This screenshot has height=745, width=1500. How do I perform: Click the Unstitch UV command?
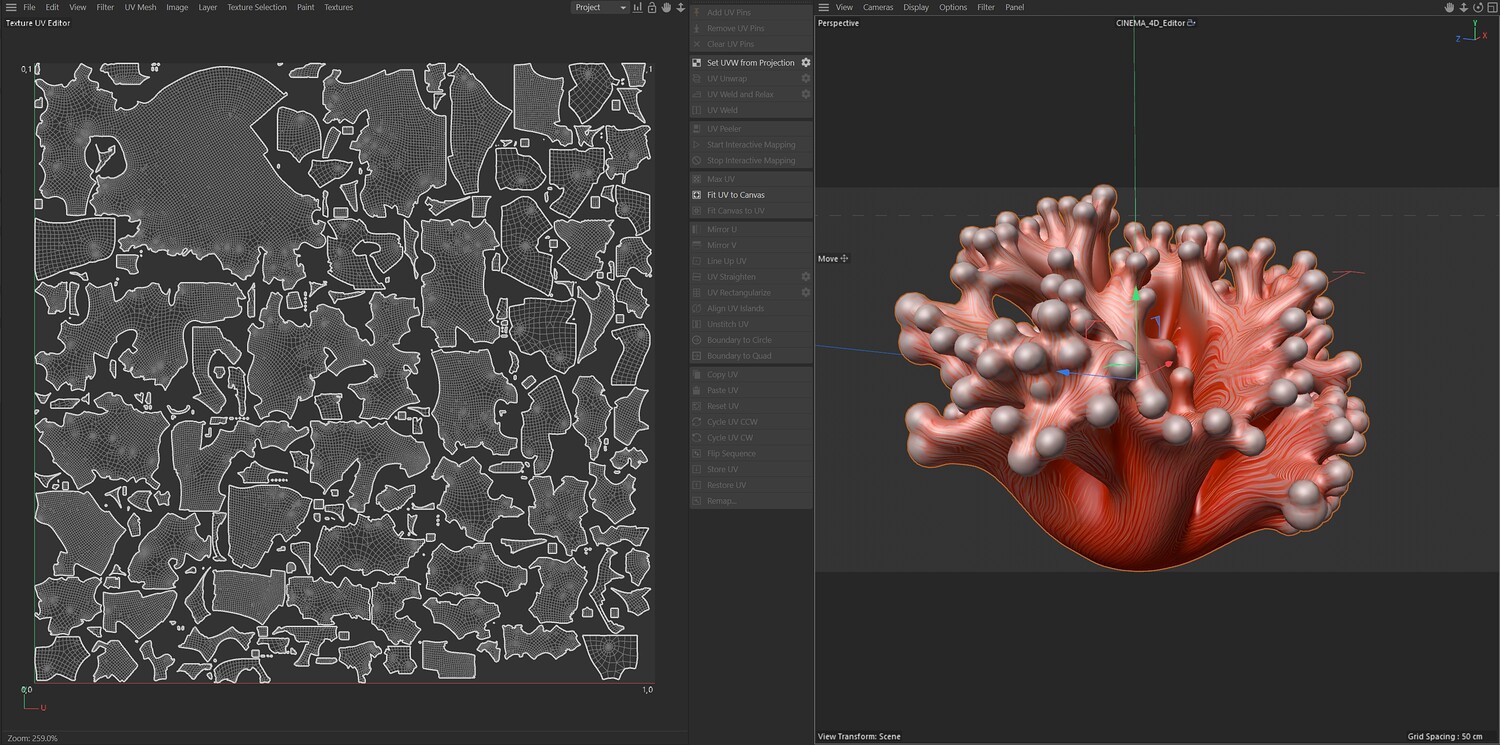click(751, 324)
